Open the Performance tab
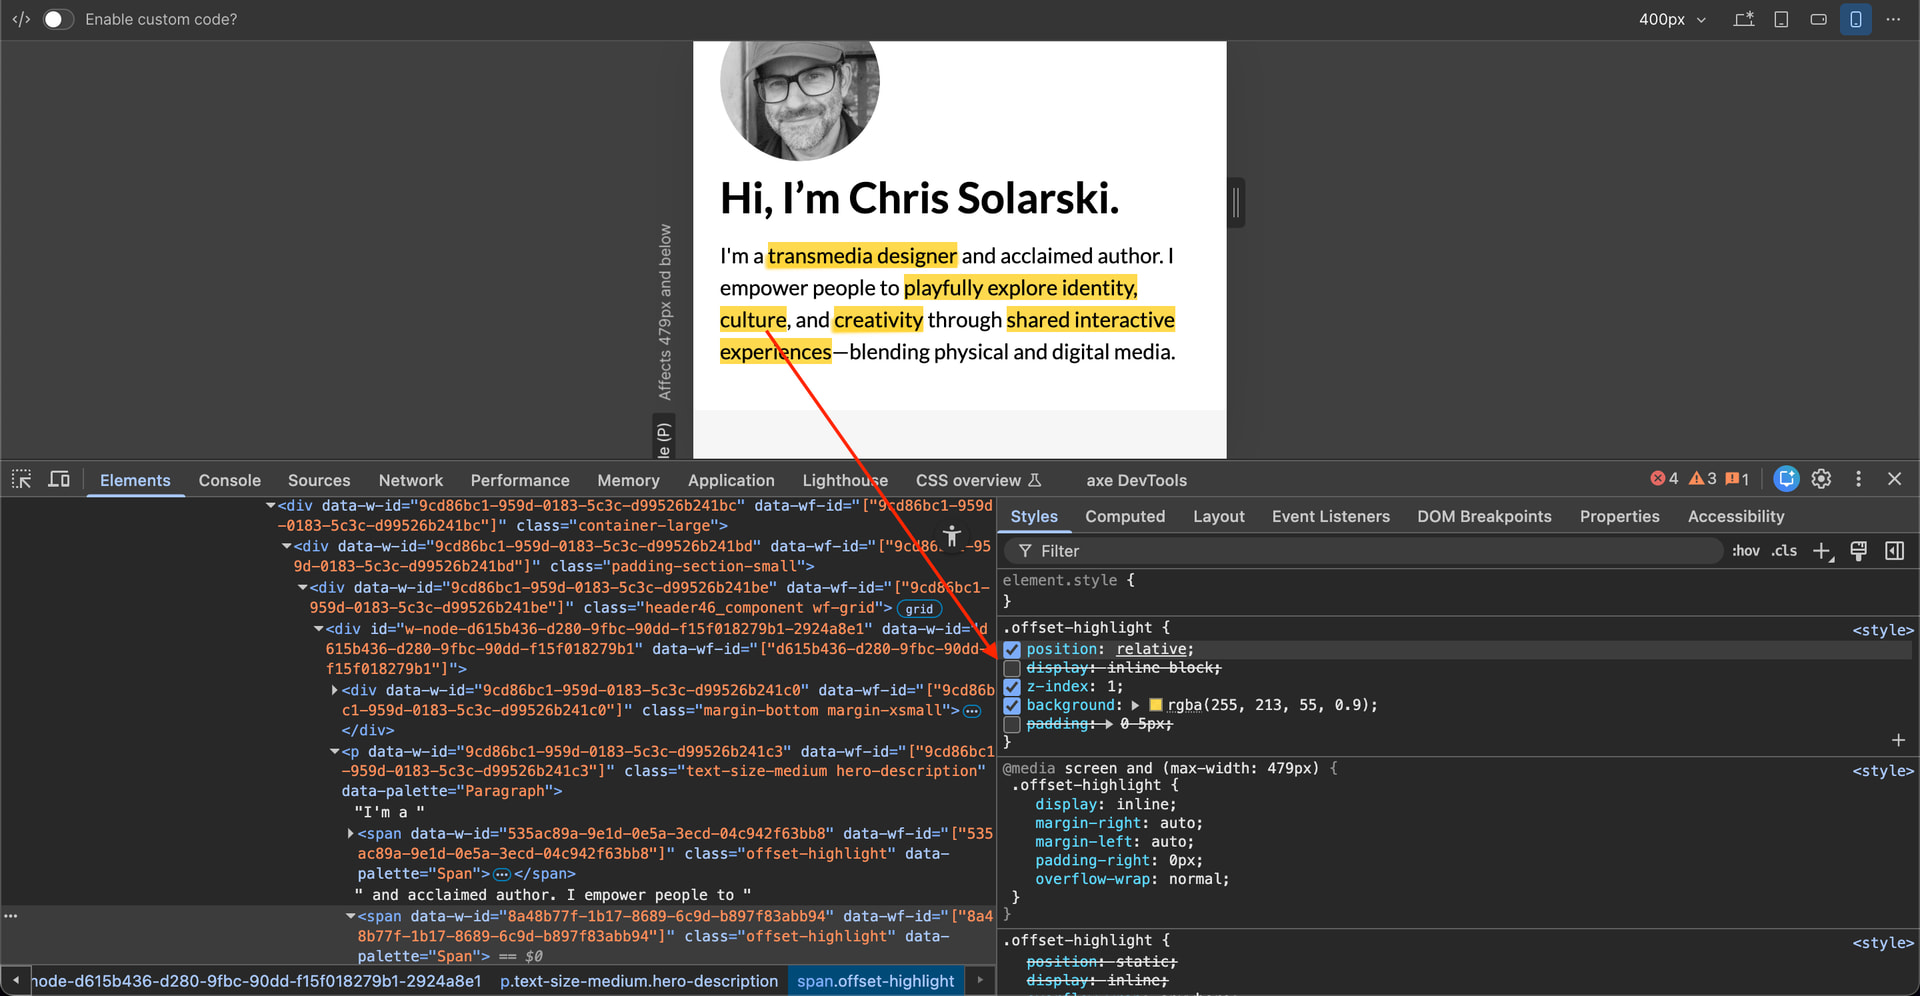 click(x=520, y=481)
